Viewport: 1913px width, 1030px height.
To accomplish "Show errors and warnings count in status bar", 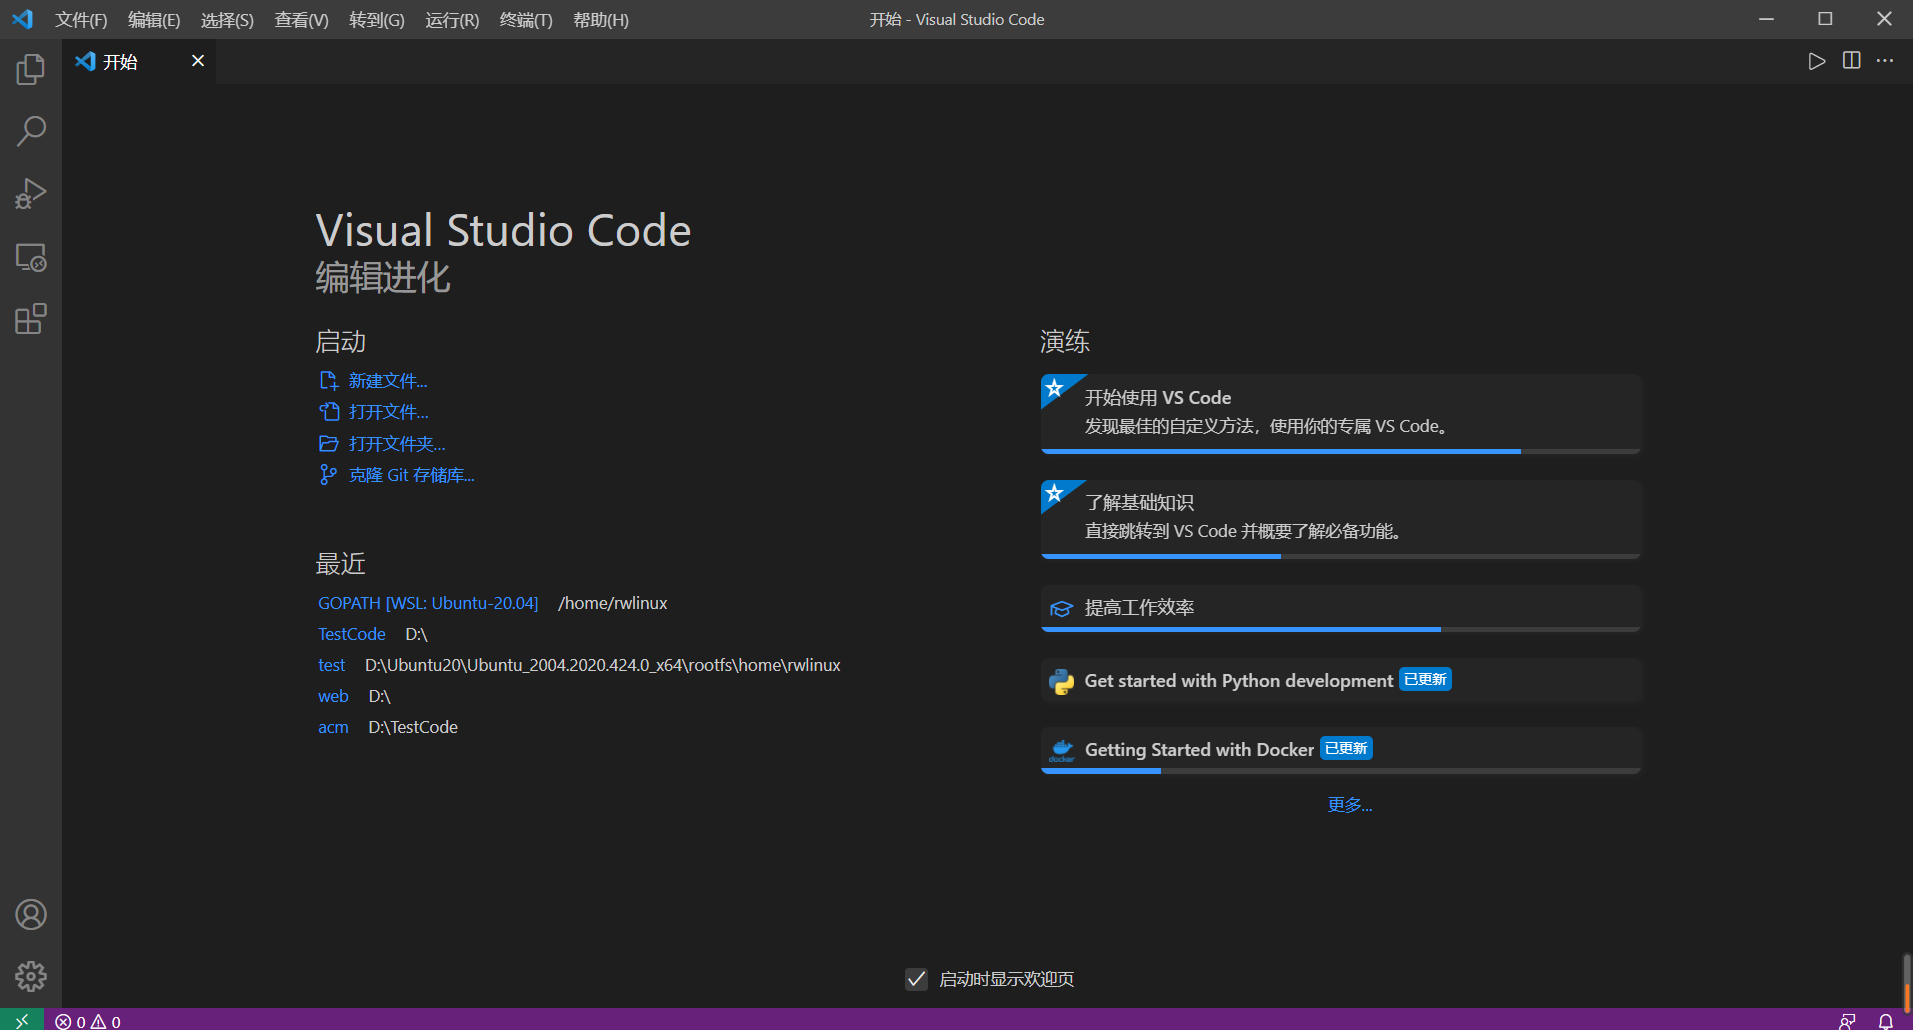I will 88,1021.
